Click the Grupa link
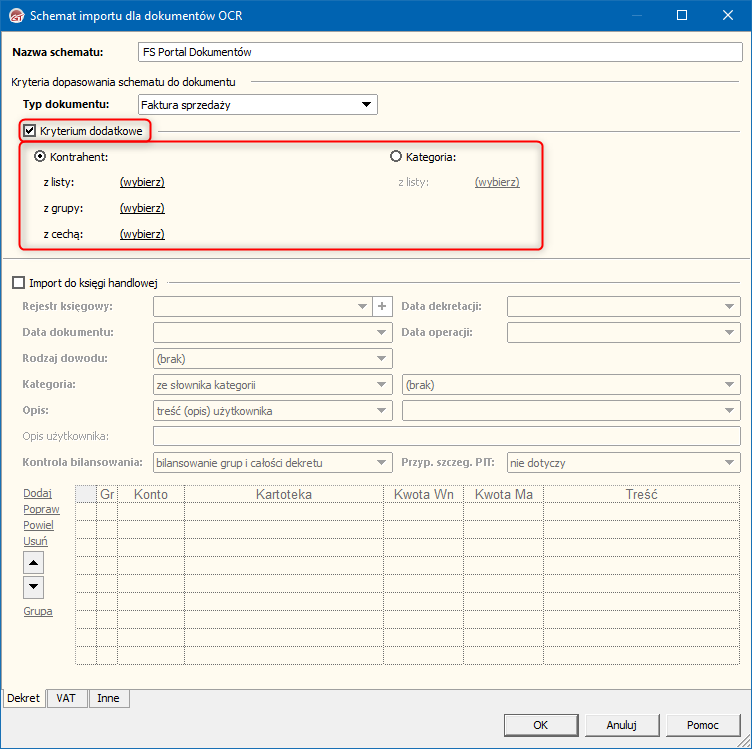This screenshot has height=749, width=752. (x=38, y=611)
